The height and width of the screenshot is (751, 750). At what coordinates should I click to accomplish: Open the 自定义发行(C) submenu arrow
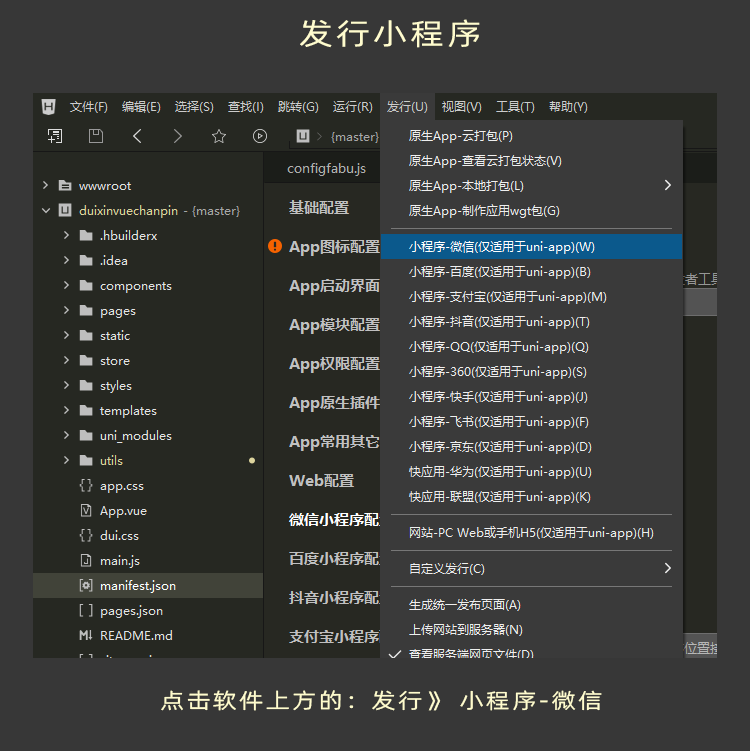[668, 569]
